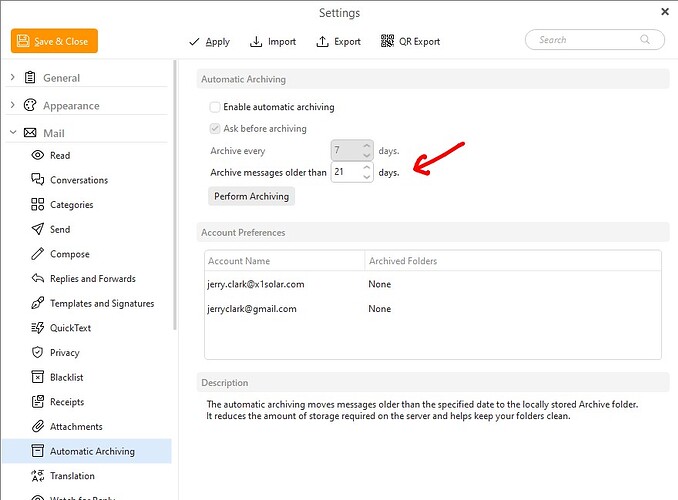Open Replies and Forwards settings
The image size is (678, 500).
pyautogui.click(x=92, y=279)
